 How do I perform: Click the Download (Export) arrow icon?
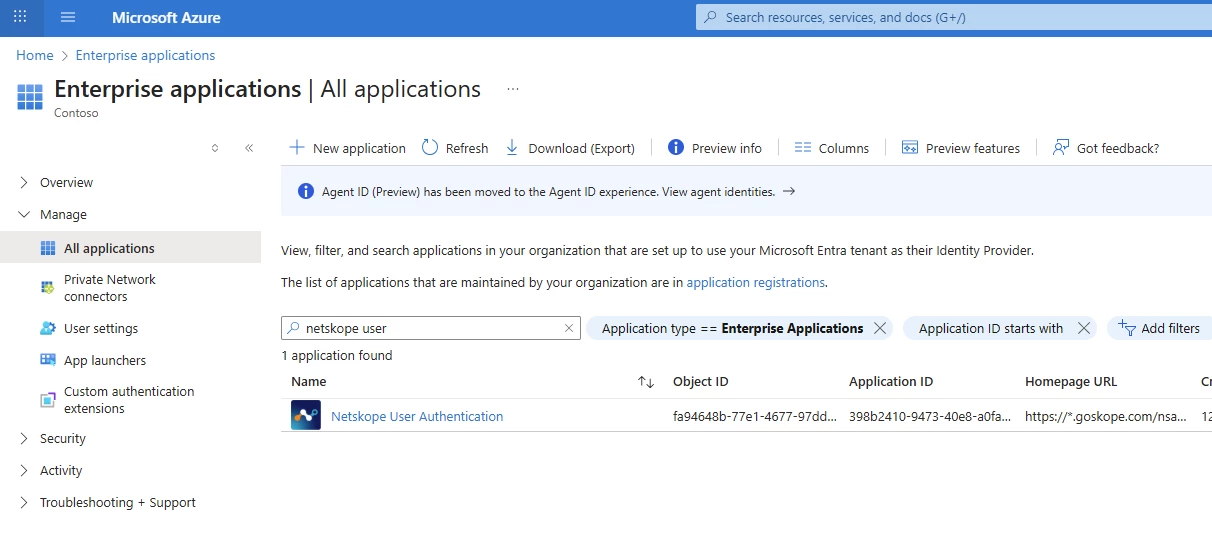click(x=512, y=148)
